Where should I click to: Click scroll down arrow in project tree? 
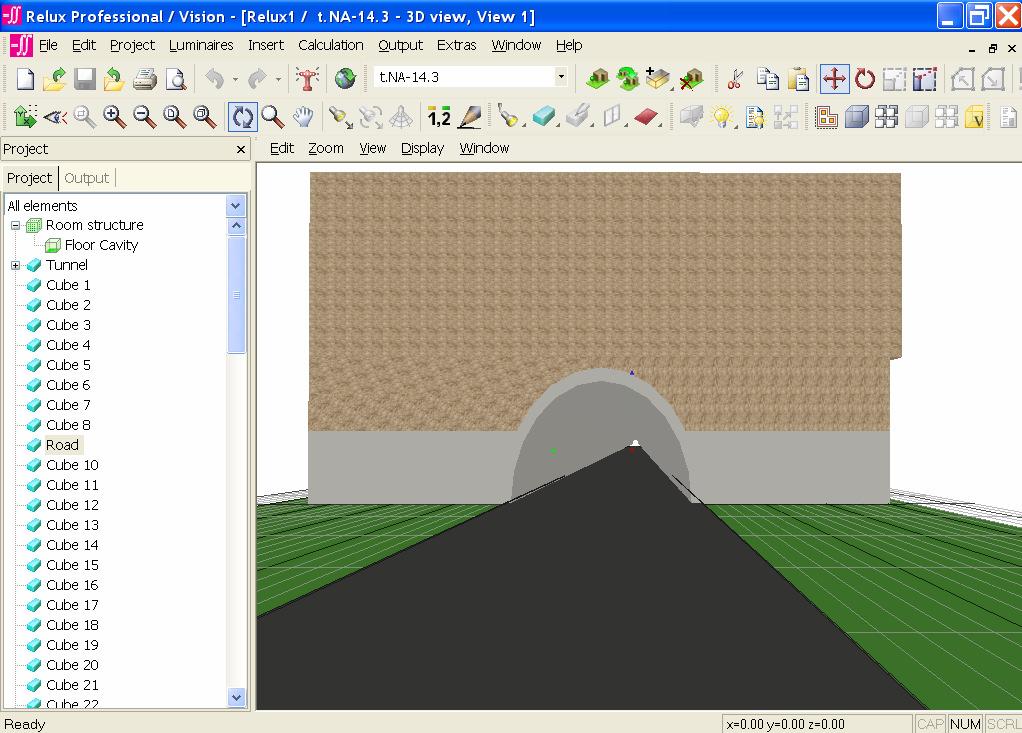(236, 697)
